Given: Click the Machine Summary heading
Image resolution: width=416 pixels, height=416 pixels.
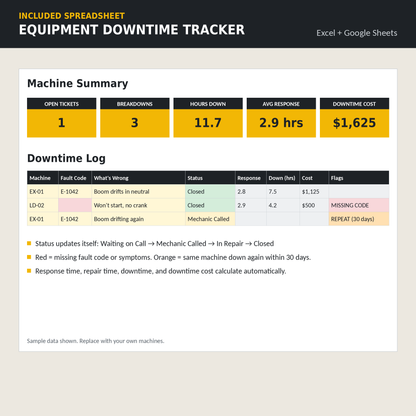Looking at the screenshot, I should [78, 83].
